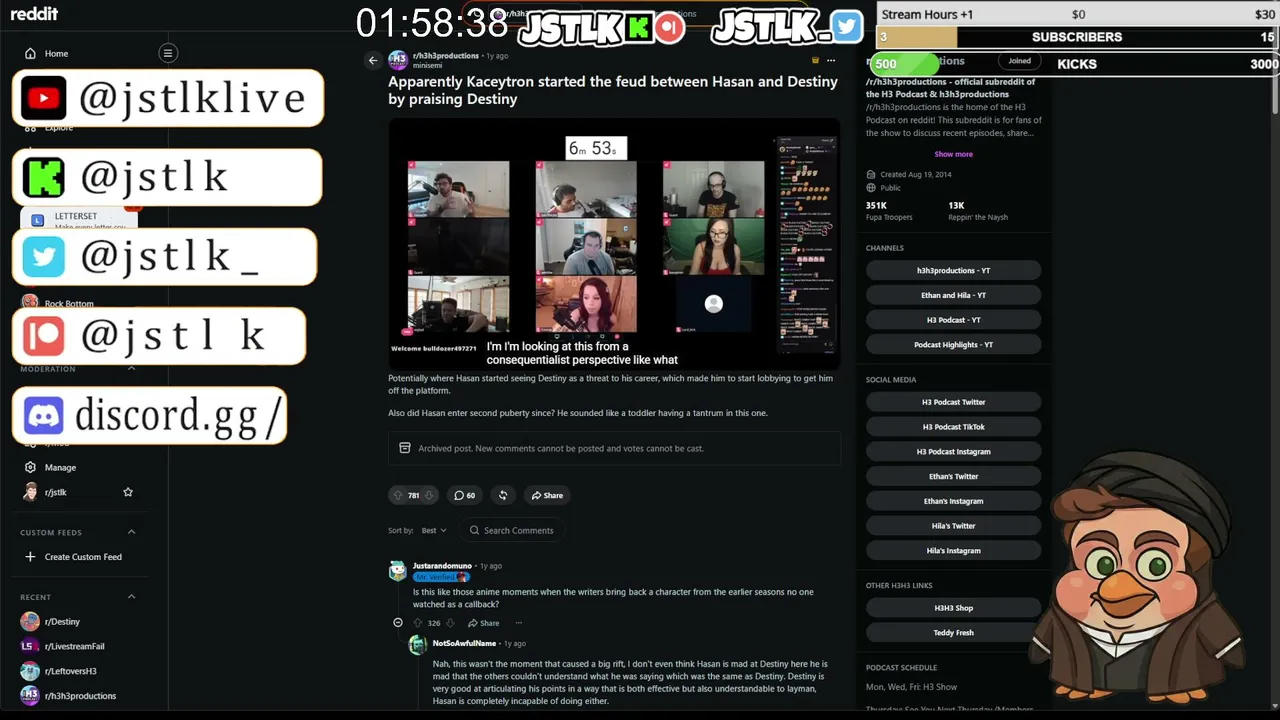Open the H3 Podcast - YT link

coord(953,320)
